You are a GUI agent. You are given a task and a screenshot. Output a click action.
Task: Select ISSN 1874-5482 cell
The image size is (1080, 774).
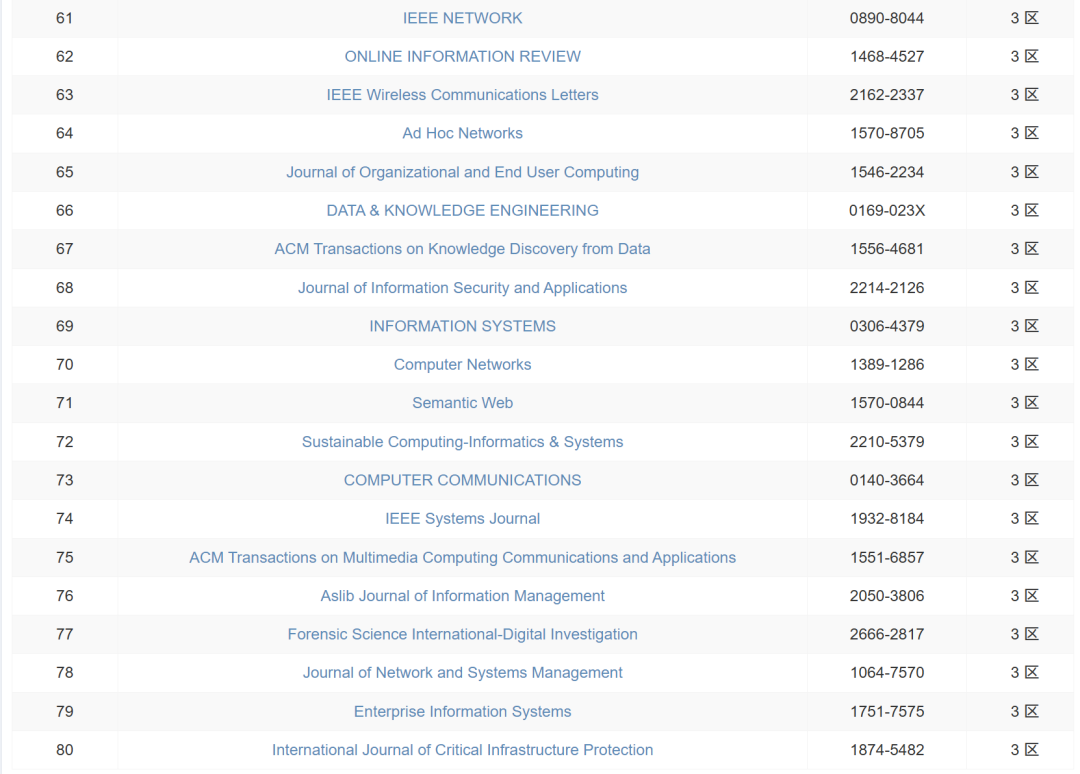pyautogui.click(x=886, y=750)
